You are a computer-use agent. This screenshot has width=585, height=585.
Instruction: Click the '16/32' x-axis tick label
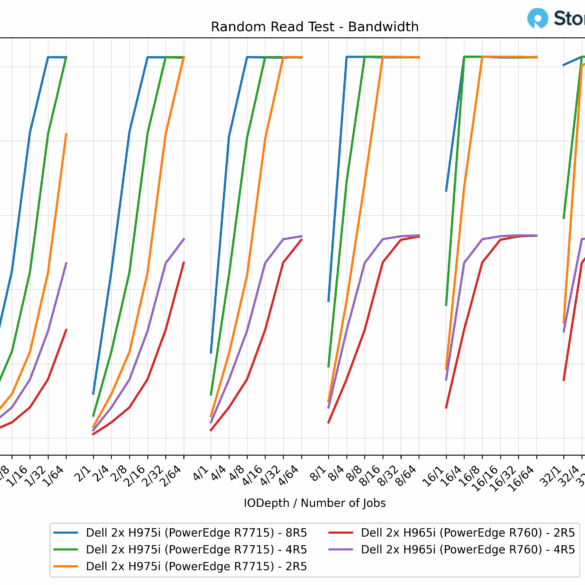click(x=504, y=478)
